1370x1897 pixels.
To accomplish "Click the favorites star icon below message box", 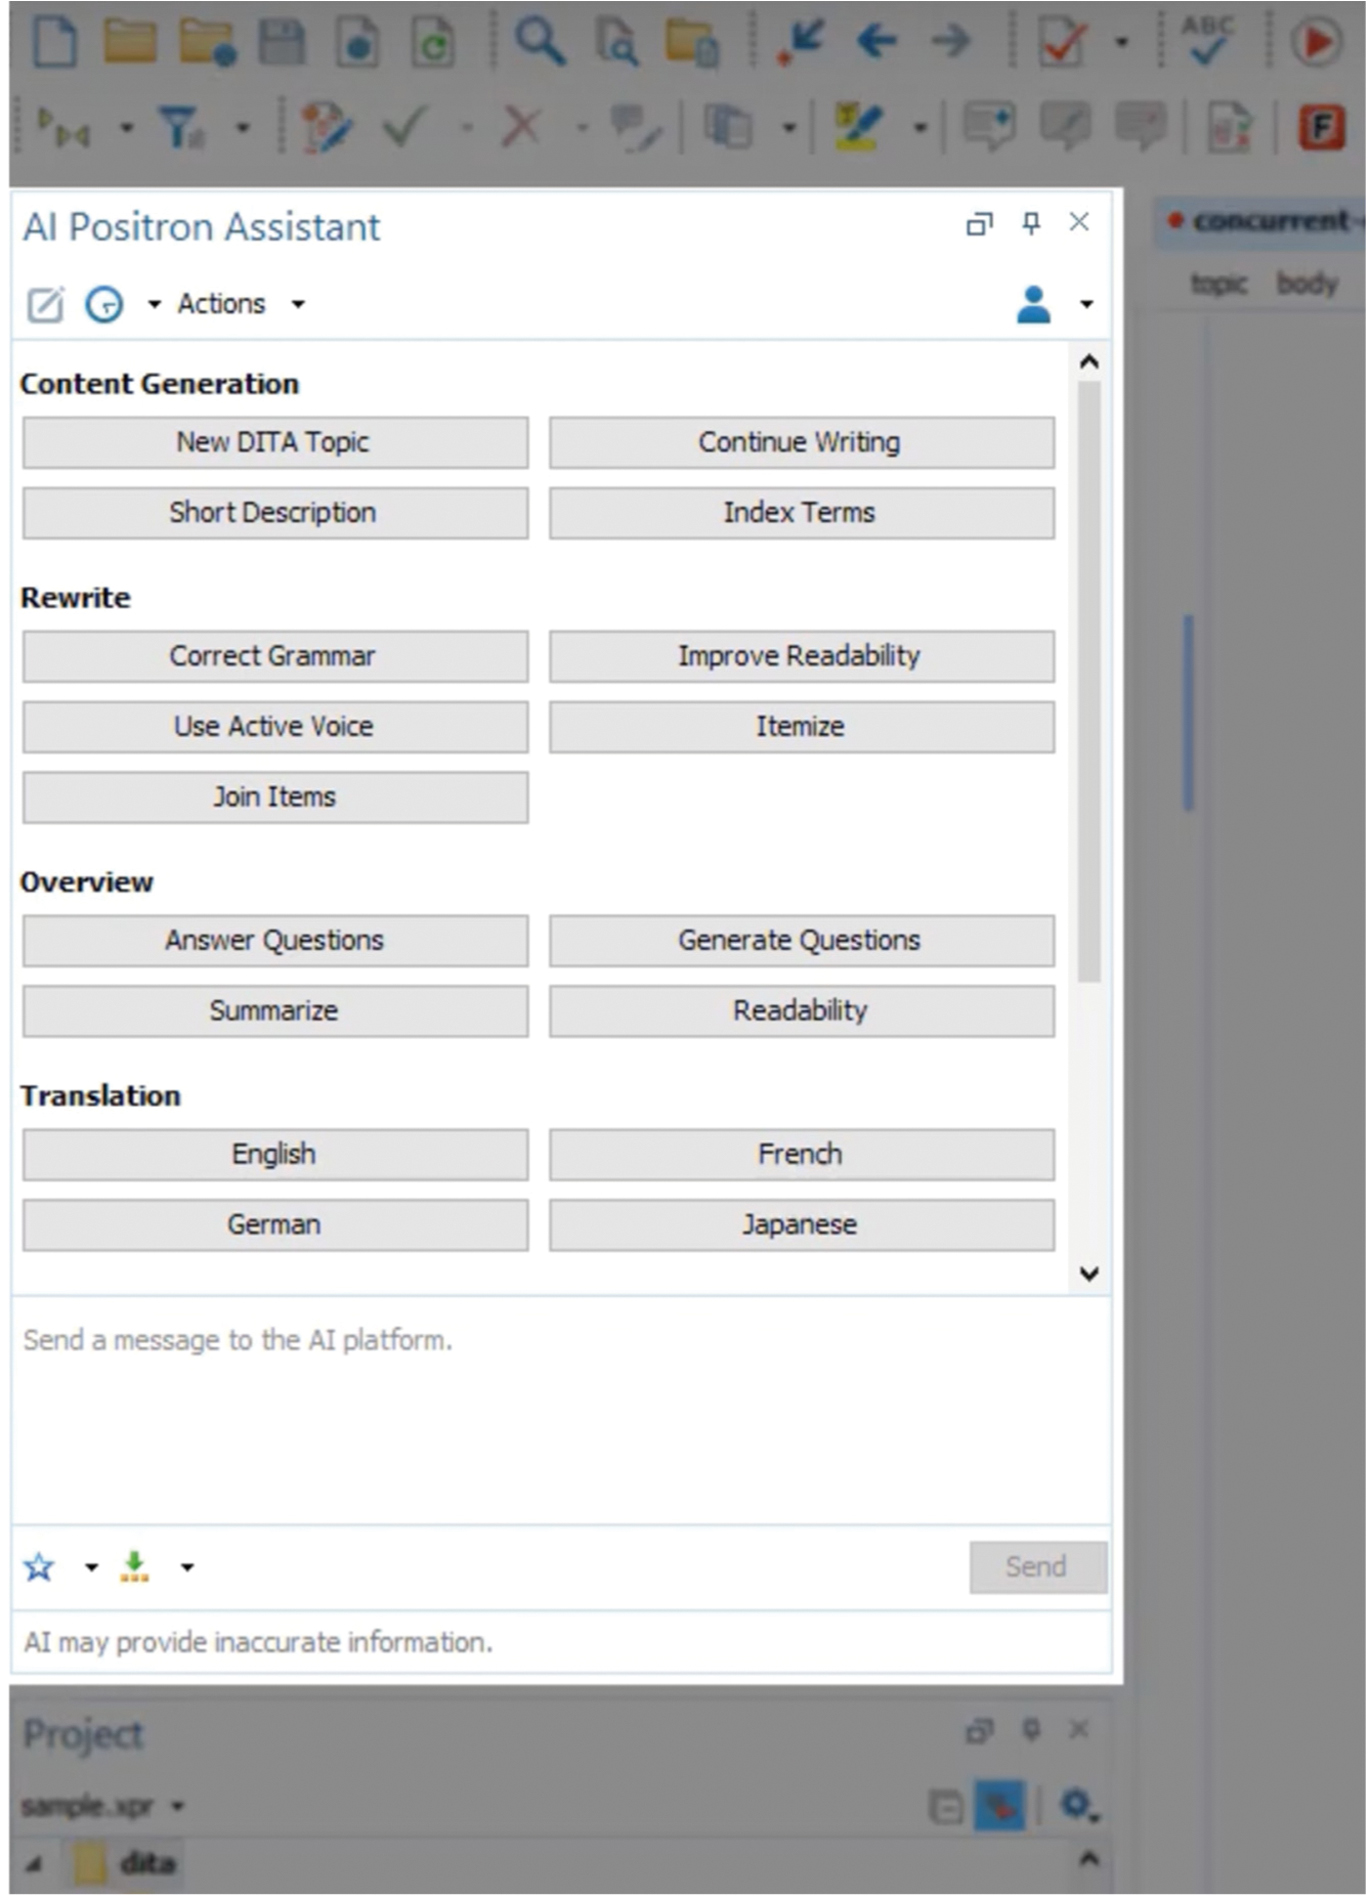I will click(x=40, y=1567).
